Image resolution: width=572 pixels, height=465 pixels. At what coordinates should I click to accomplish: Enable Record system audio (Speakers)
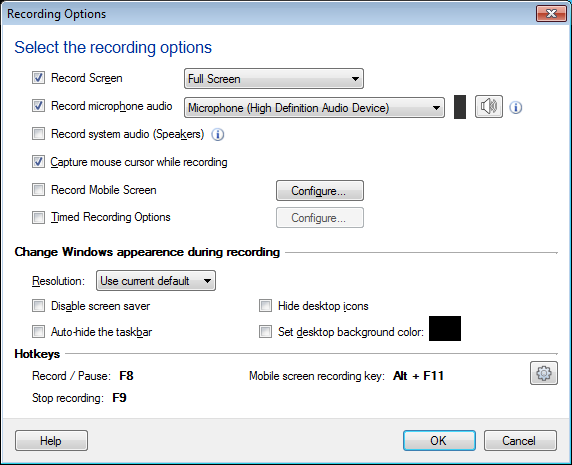(x=38, y=134)
